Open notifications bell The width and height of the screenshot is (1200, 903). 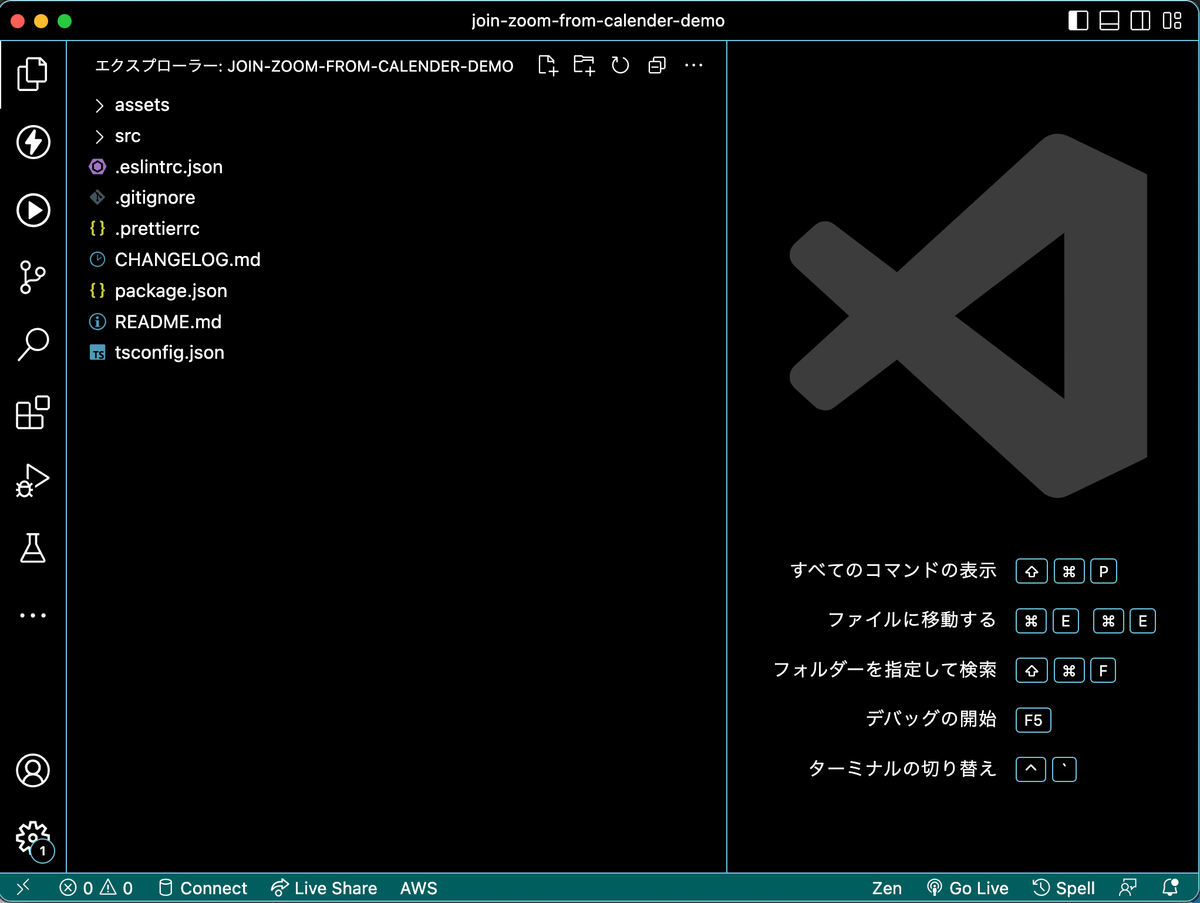(1171, 888)
